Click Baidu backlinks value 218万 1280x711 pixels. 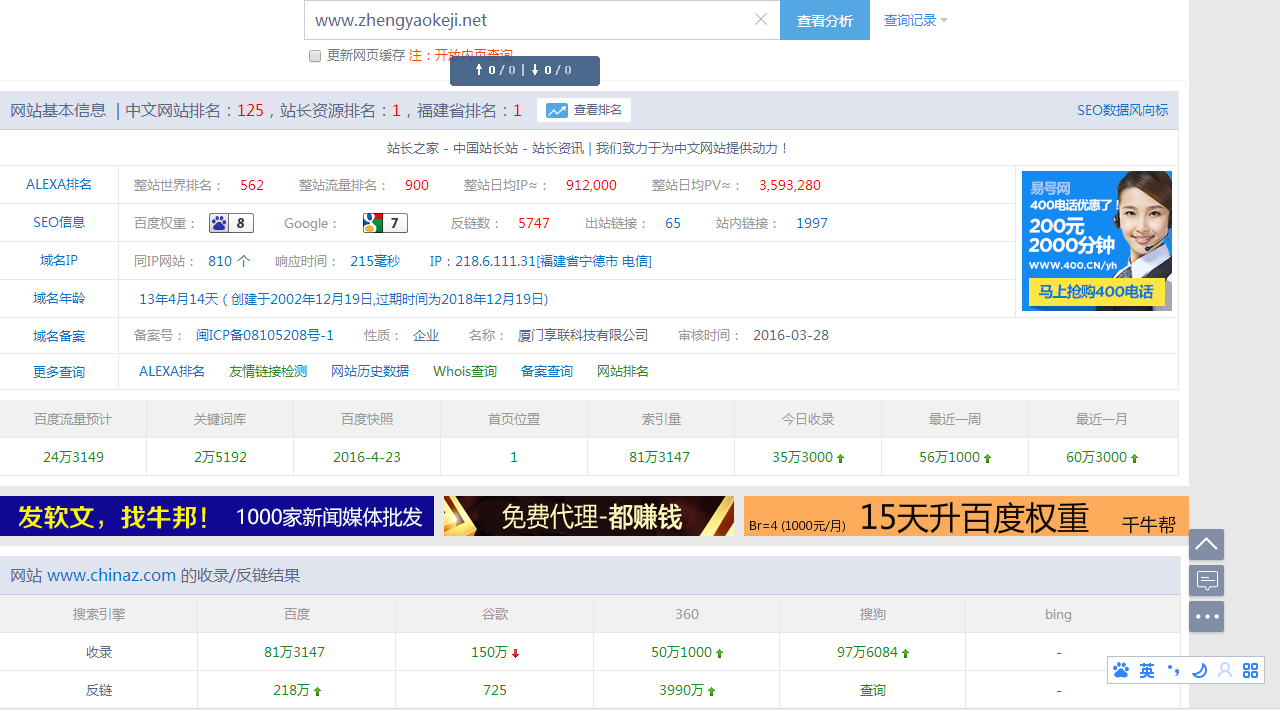coord(291,690)
